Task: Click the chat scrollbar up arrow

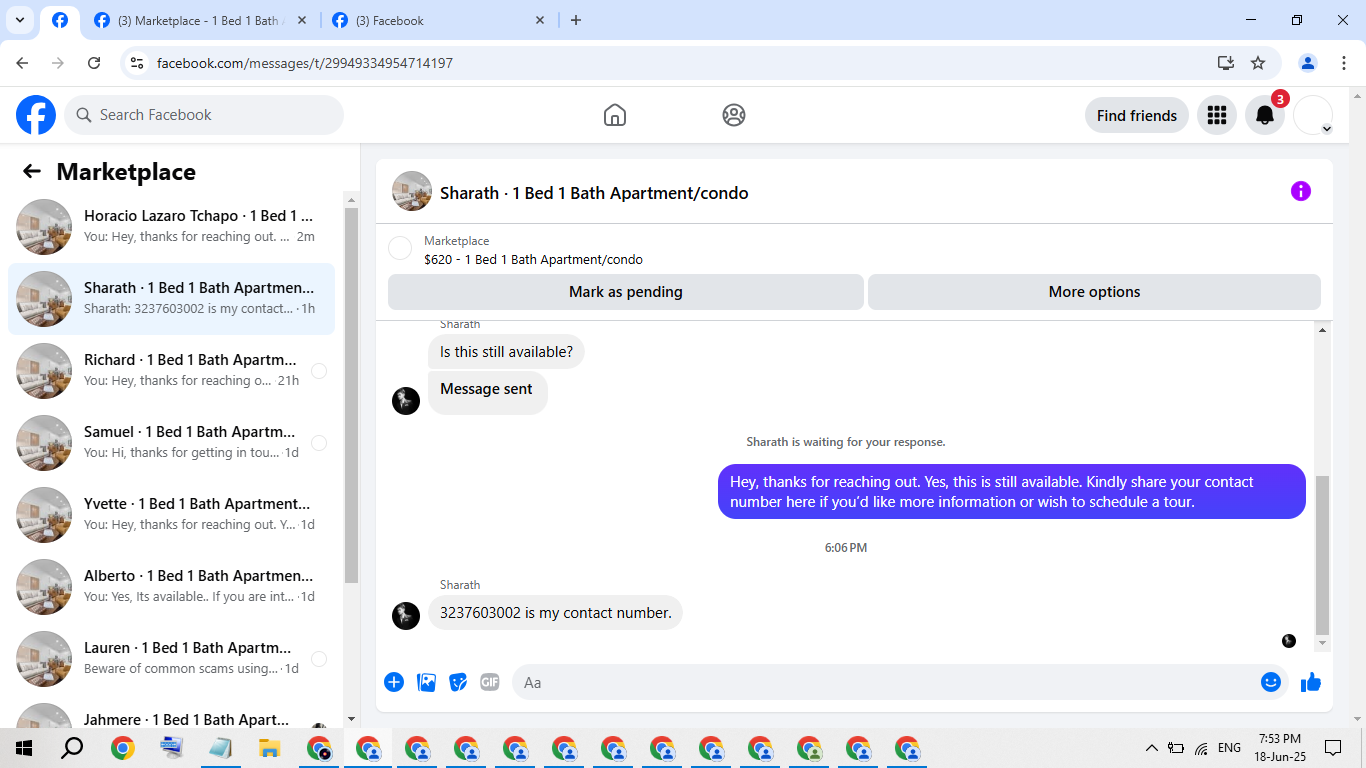Action: pyautogui.click(x=1323, y=330)
